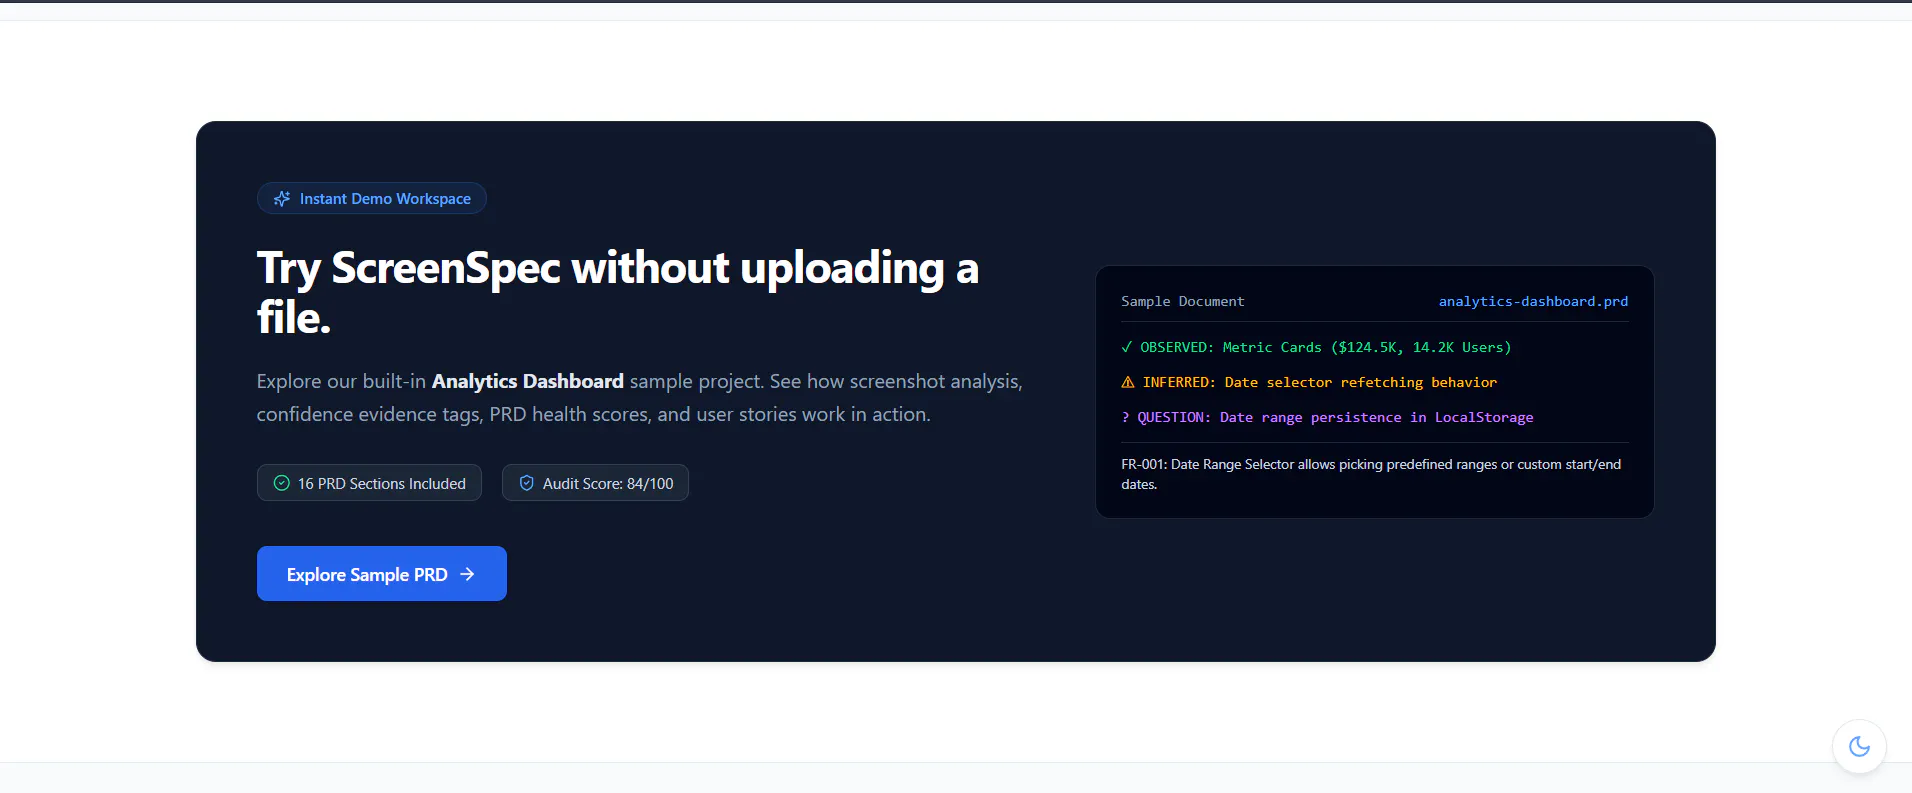Click the bold Analytics Dashboard text
Screen dimensions: 1912x793
pos(528,381)
